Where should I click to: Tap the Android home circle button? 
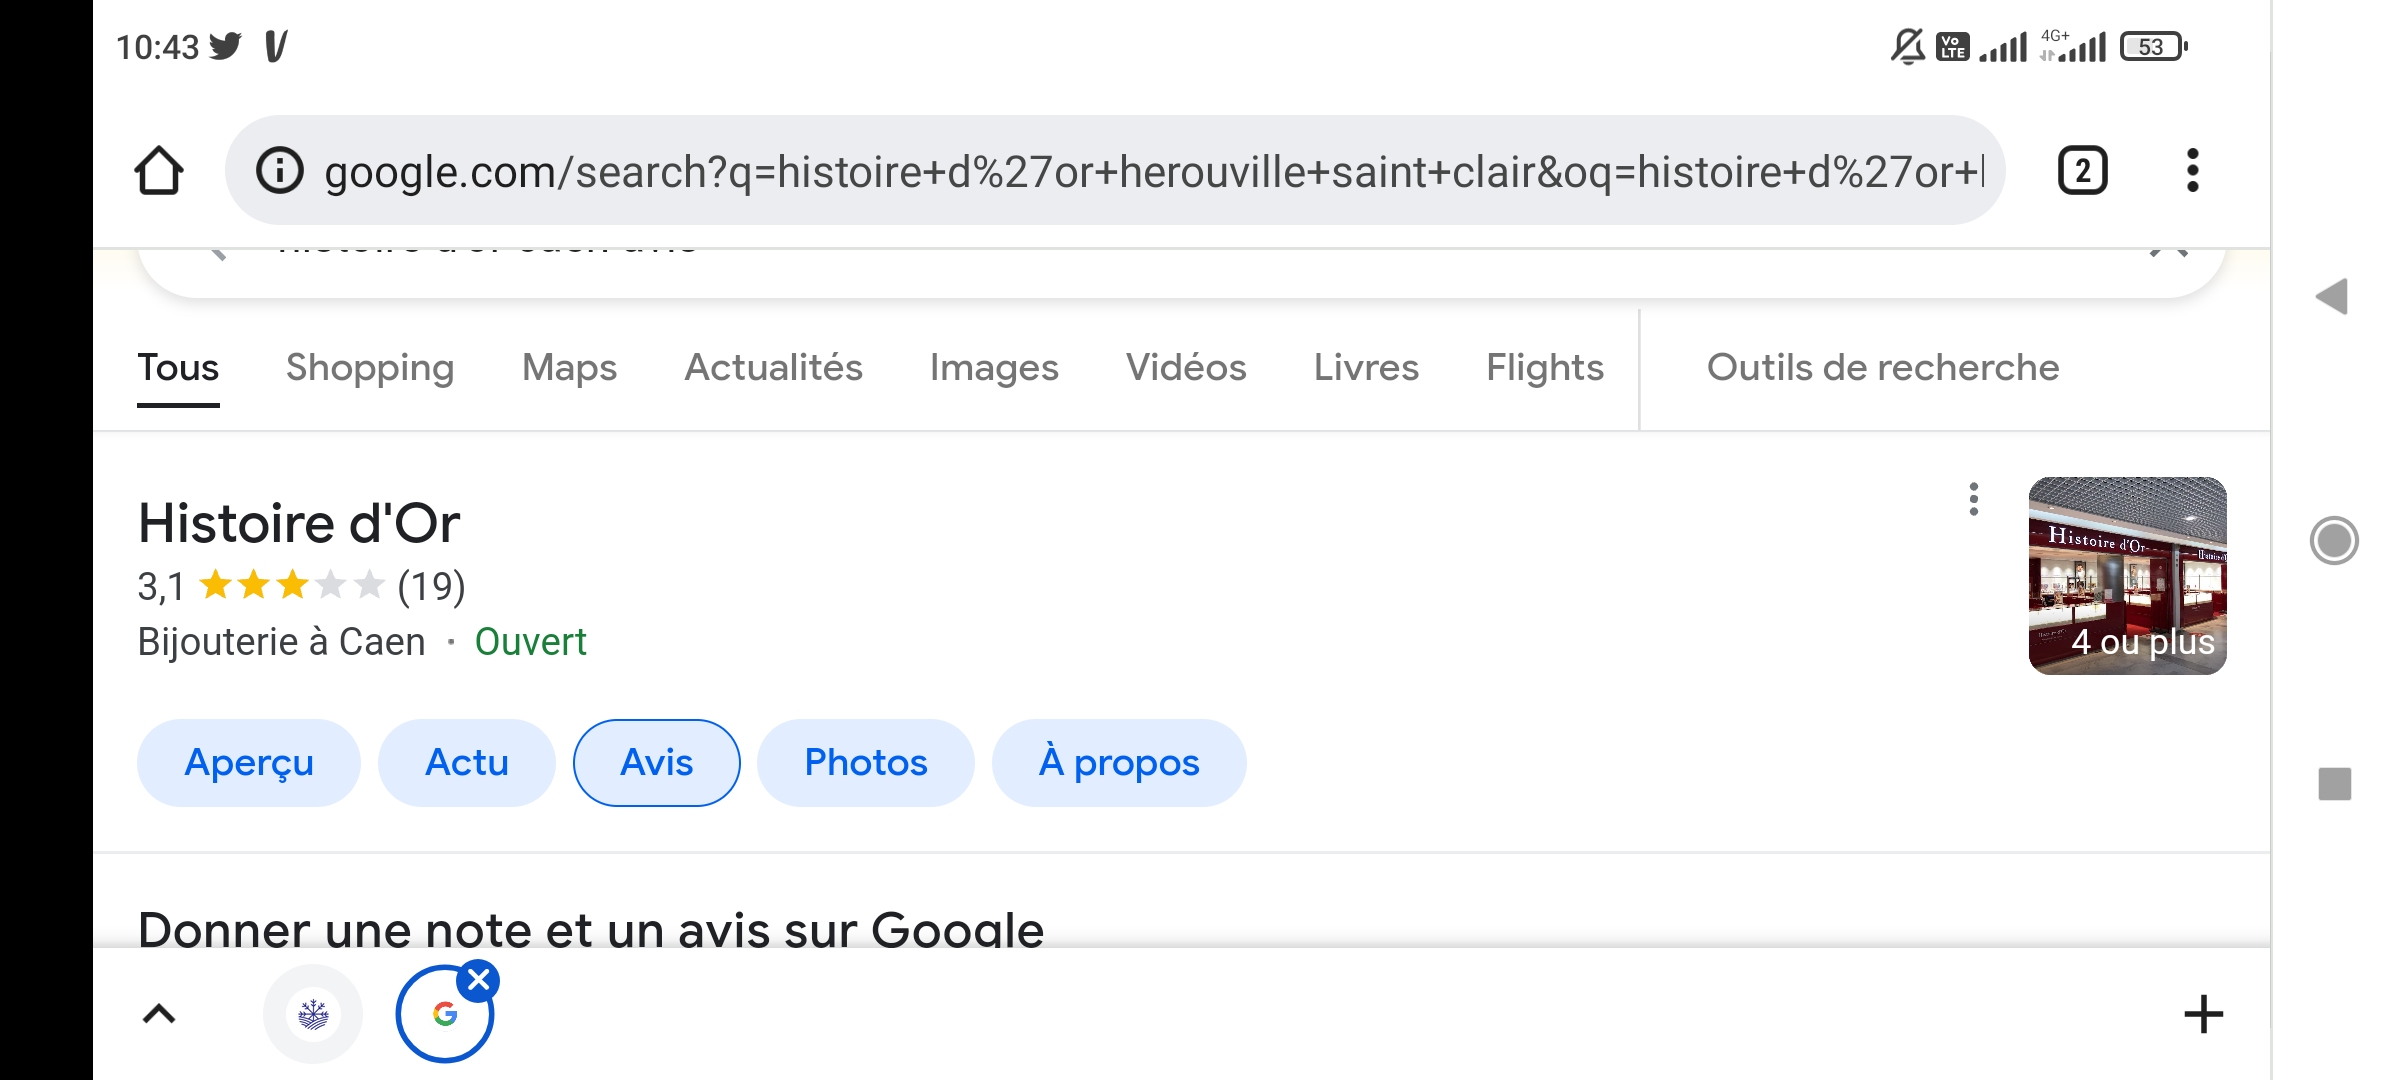(x=2334, y=541)
